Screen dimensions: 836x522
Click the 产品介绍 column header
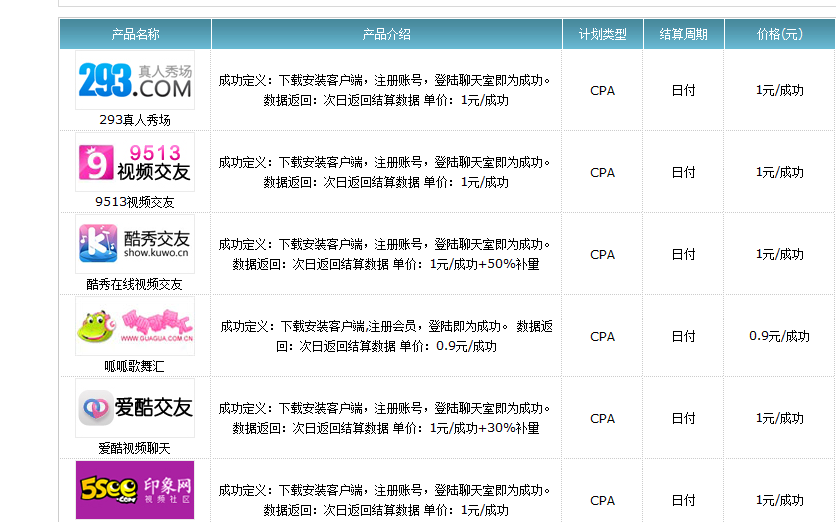(x=386, y=34)
